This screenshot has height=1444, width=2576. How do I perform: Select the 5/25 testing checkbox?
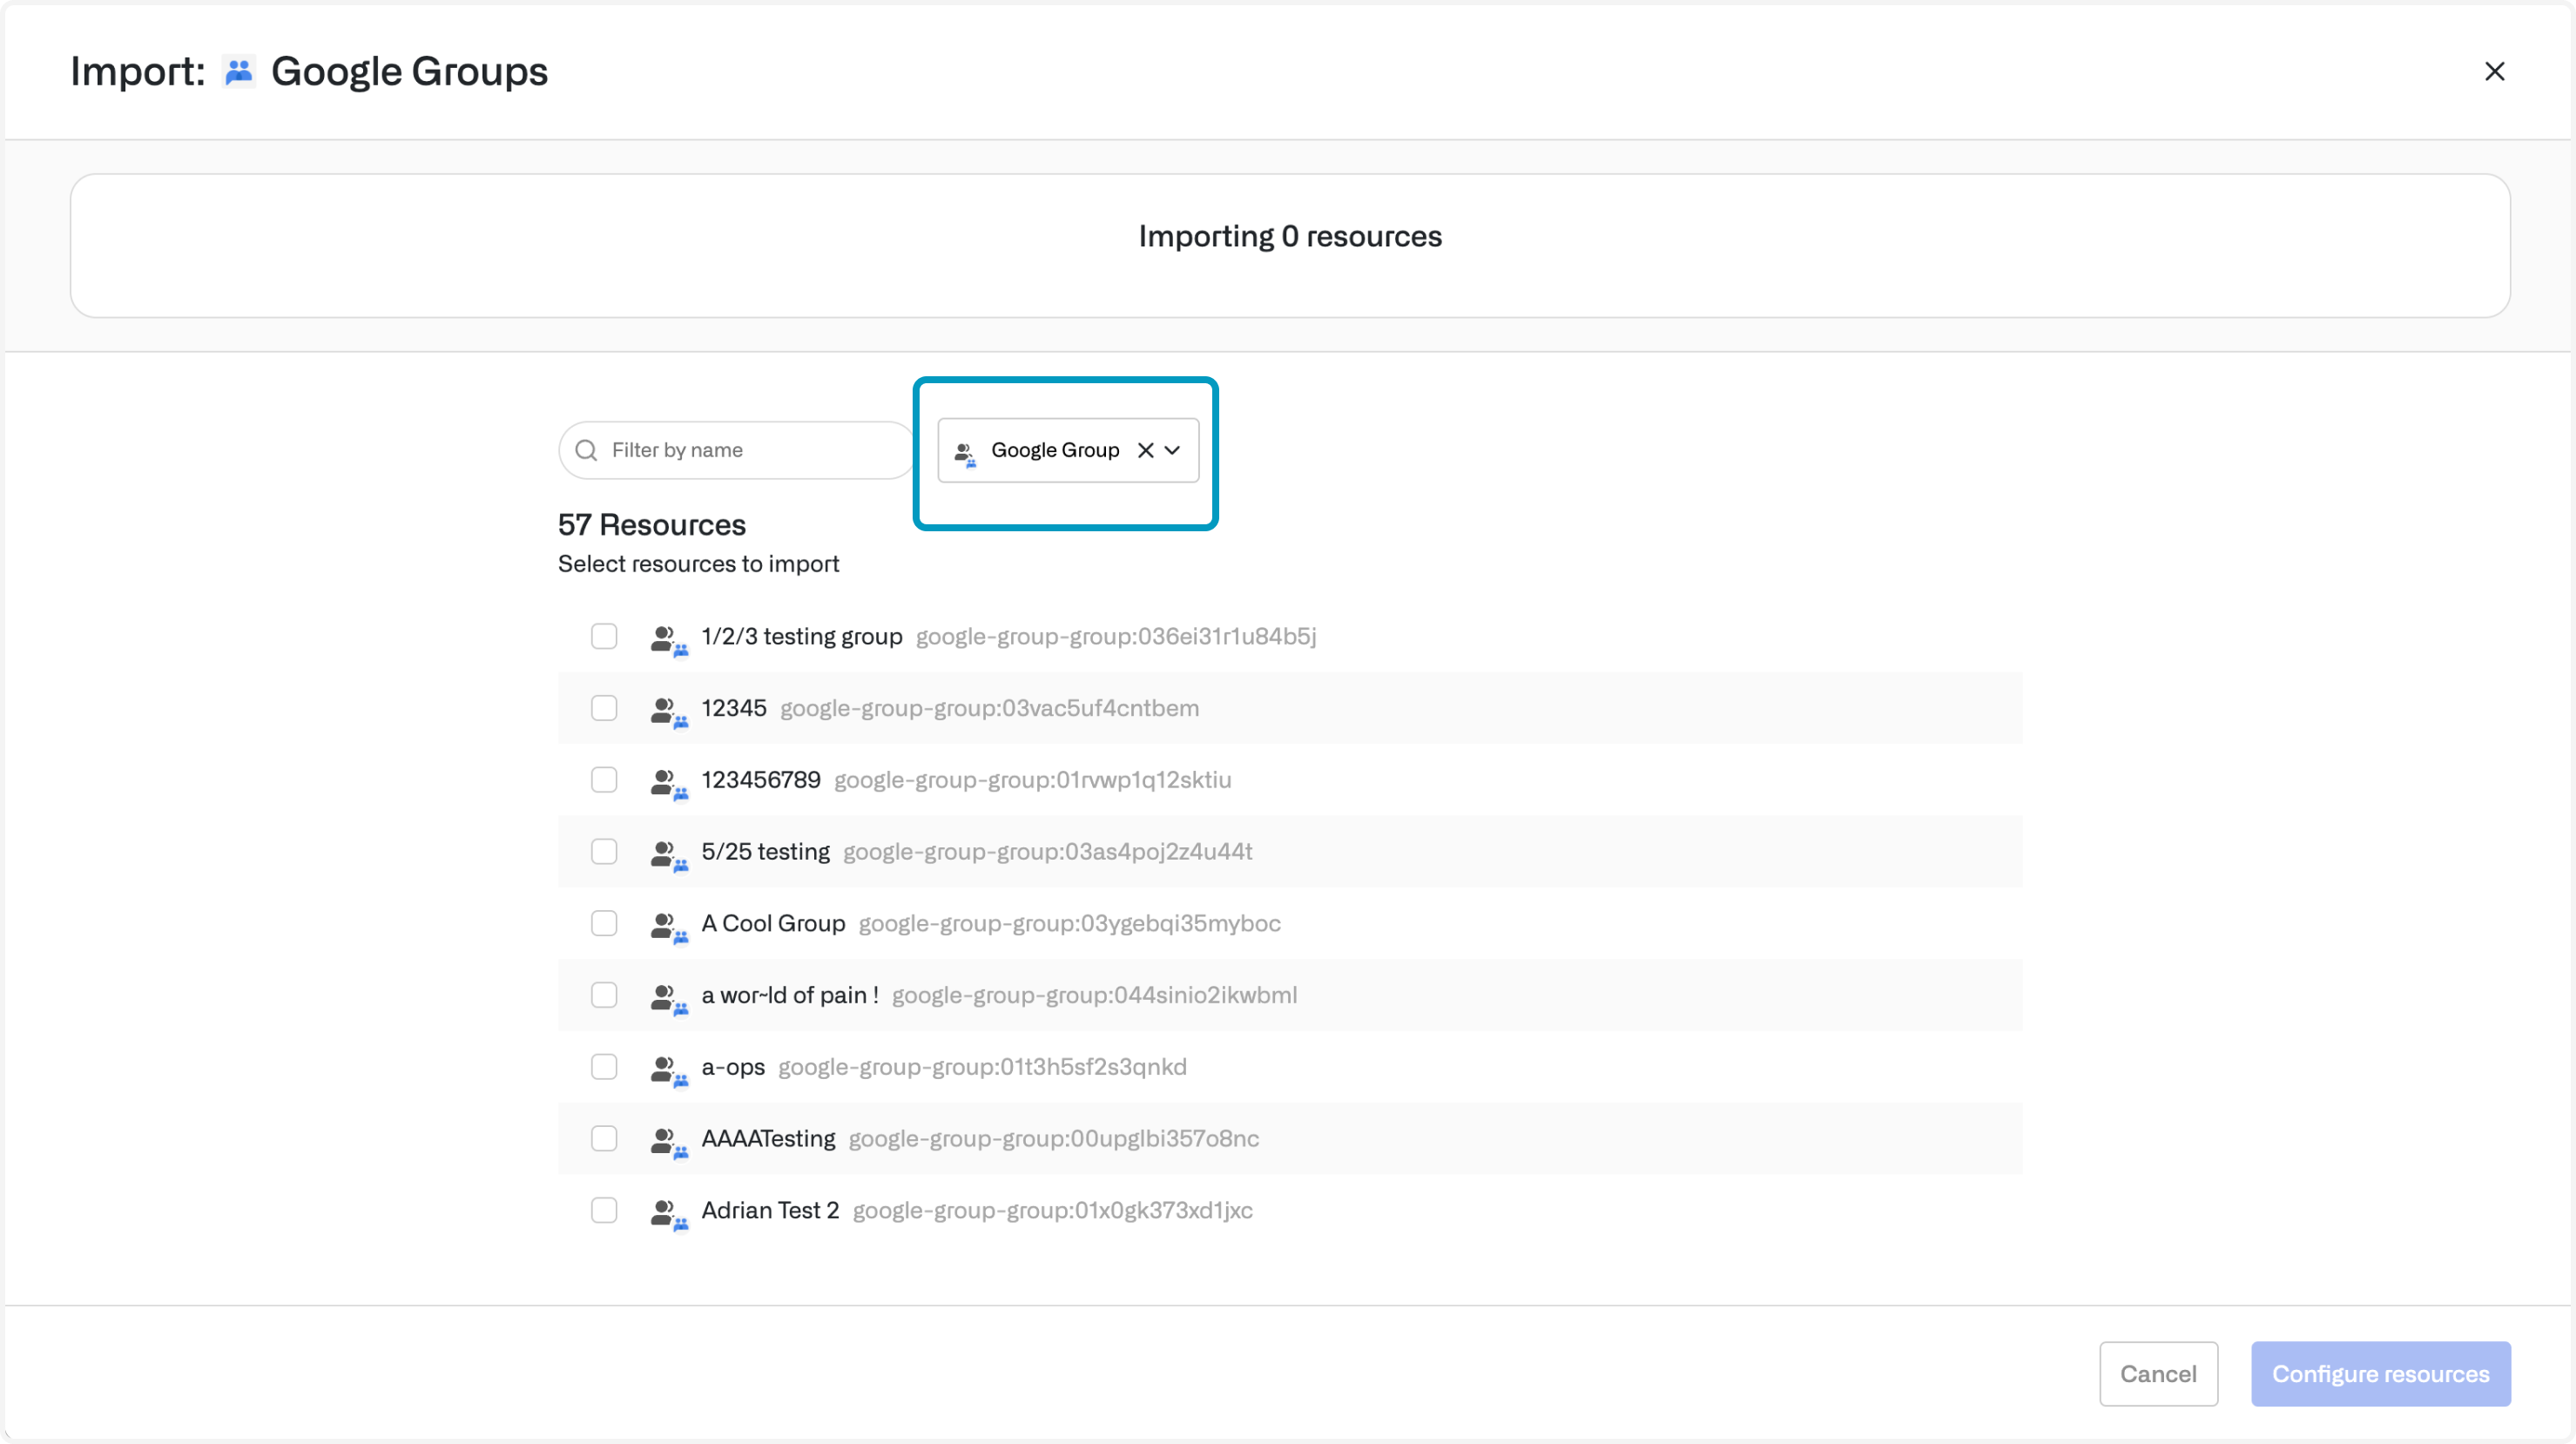coord(604,851)
